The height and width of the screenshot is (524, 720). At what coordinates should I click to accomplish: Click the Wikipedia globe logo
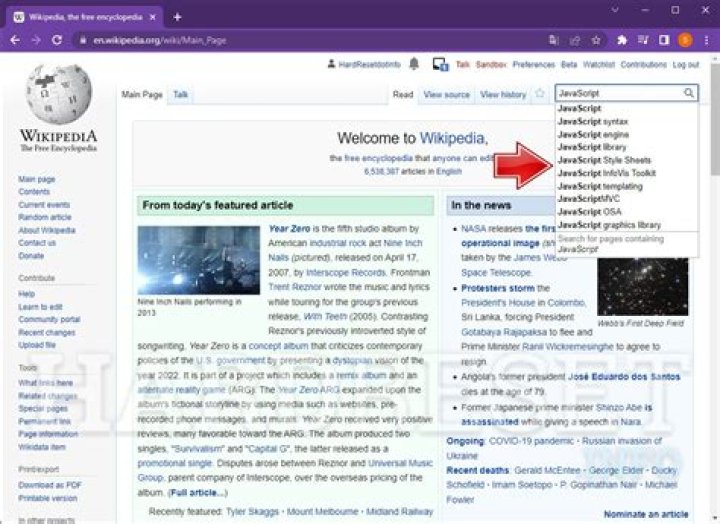tap(58, 95)
